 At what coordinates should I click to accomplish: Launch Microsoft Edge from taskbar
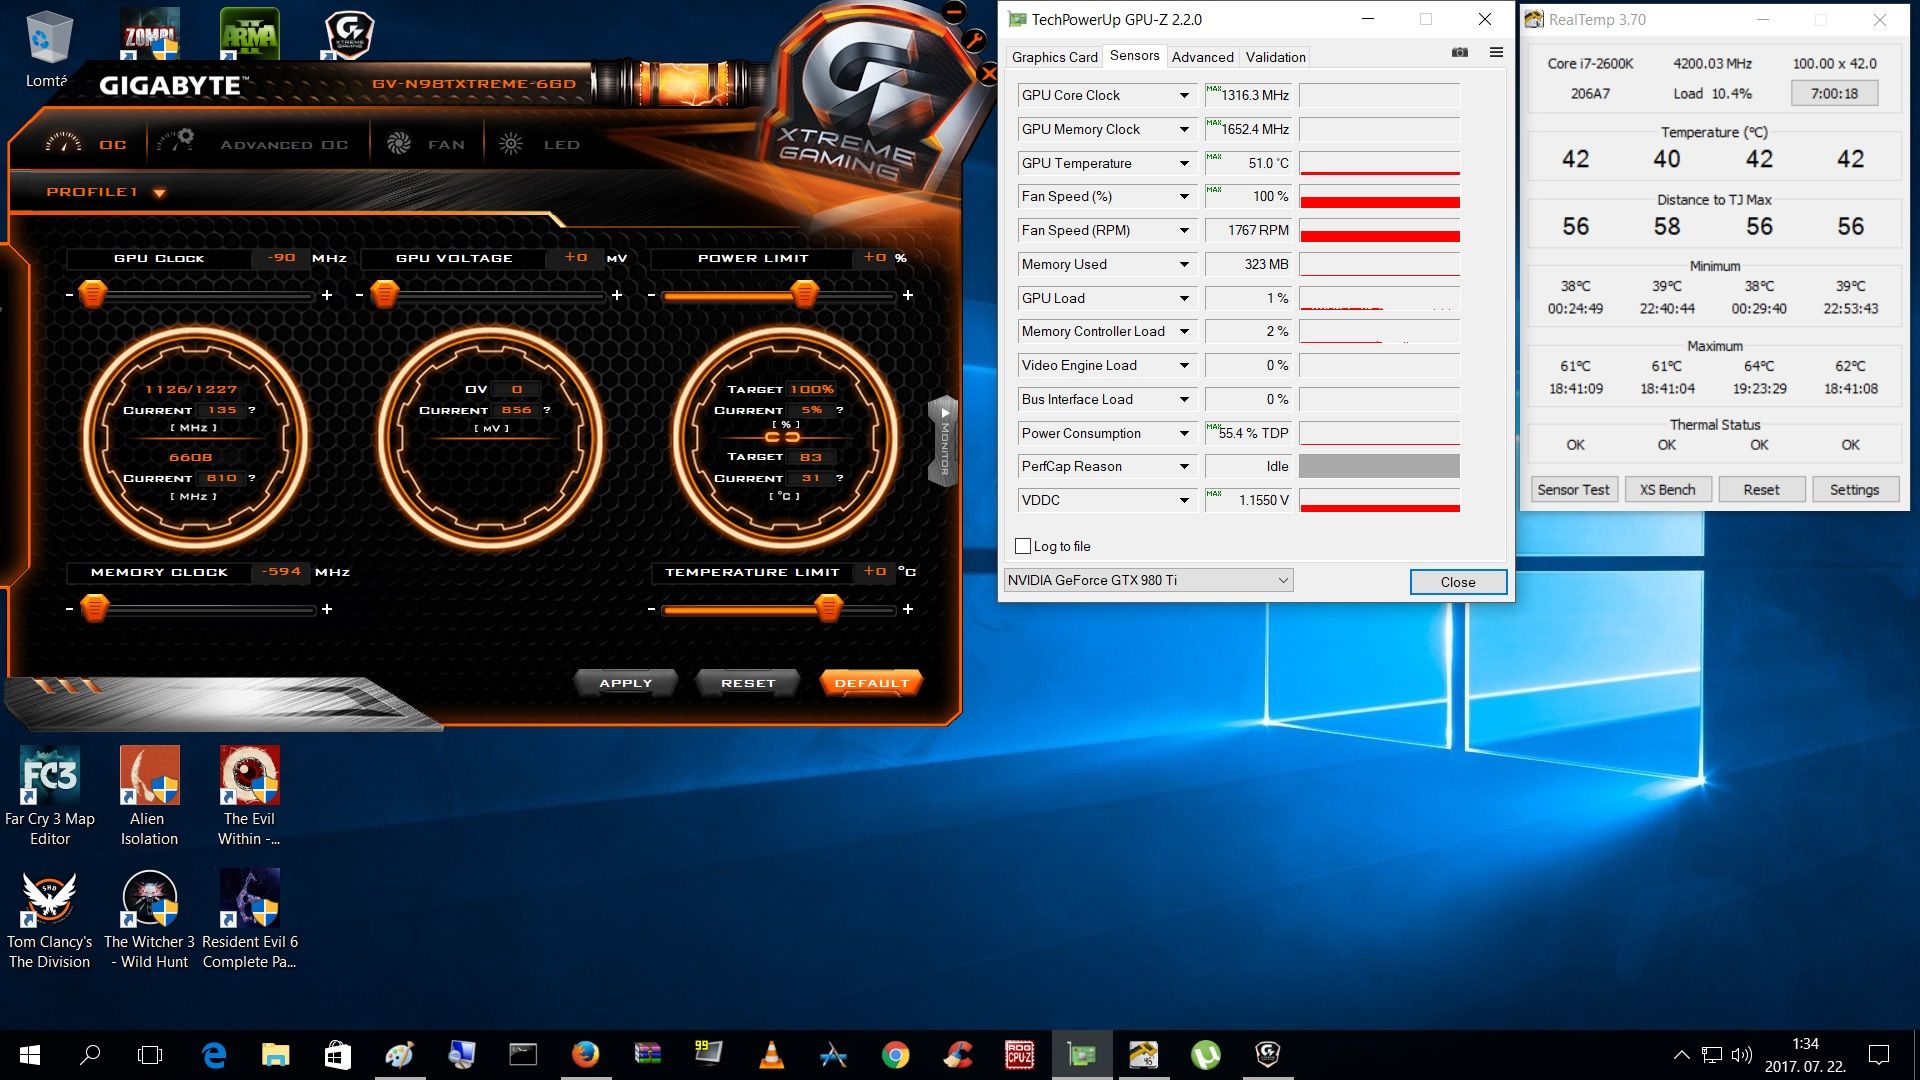(214, 1054)
